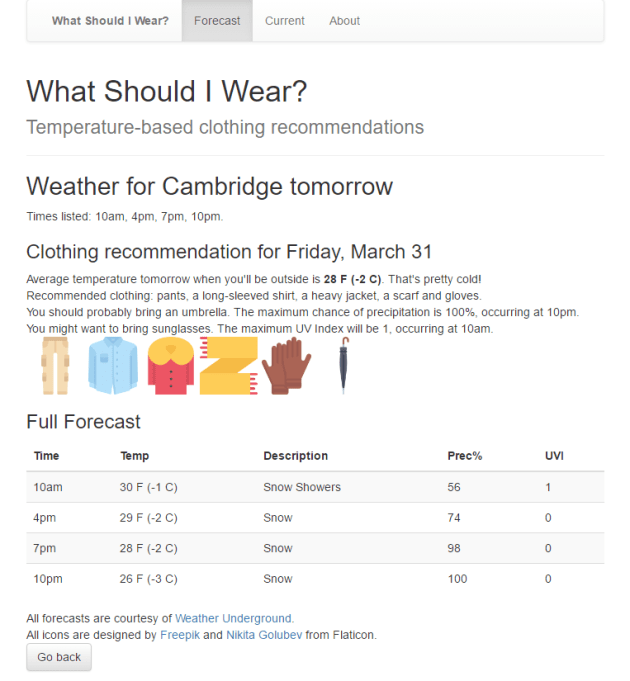Visit the Freepik designer link
This screenshot has width=630, height=681.
[179, 635]
